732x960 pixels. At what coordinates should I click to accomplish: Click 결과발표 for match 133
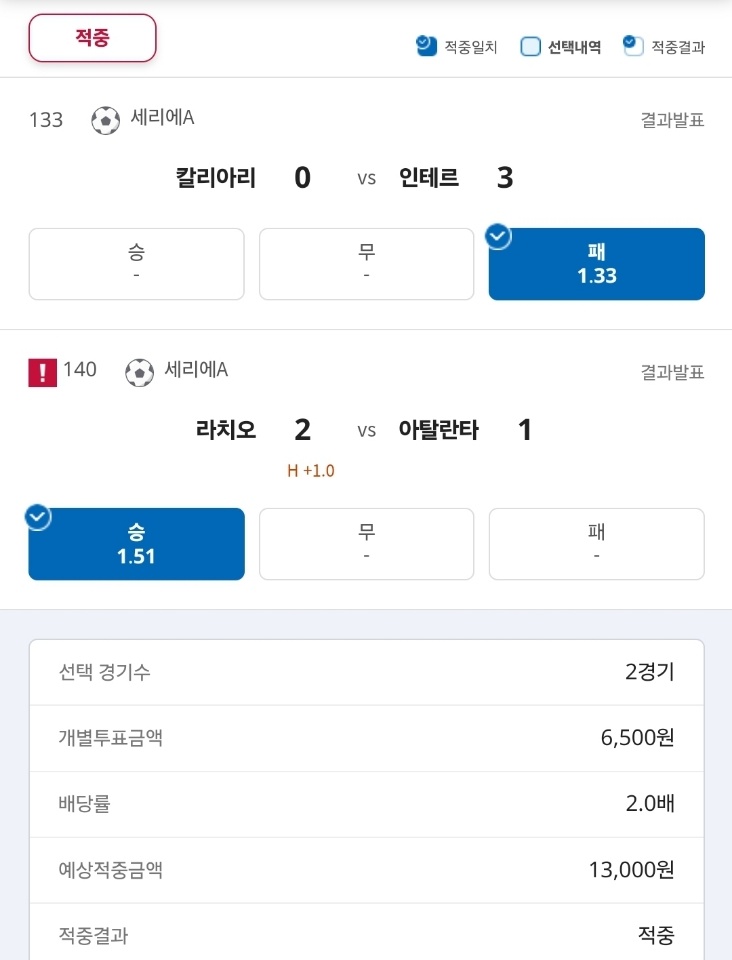pyautogui.click(x=672, y=120)
